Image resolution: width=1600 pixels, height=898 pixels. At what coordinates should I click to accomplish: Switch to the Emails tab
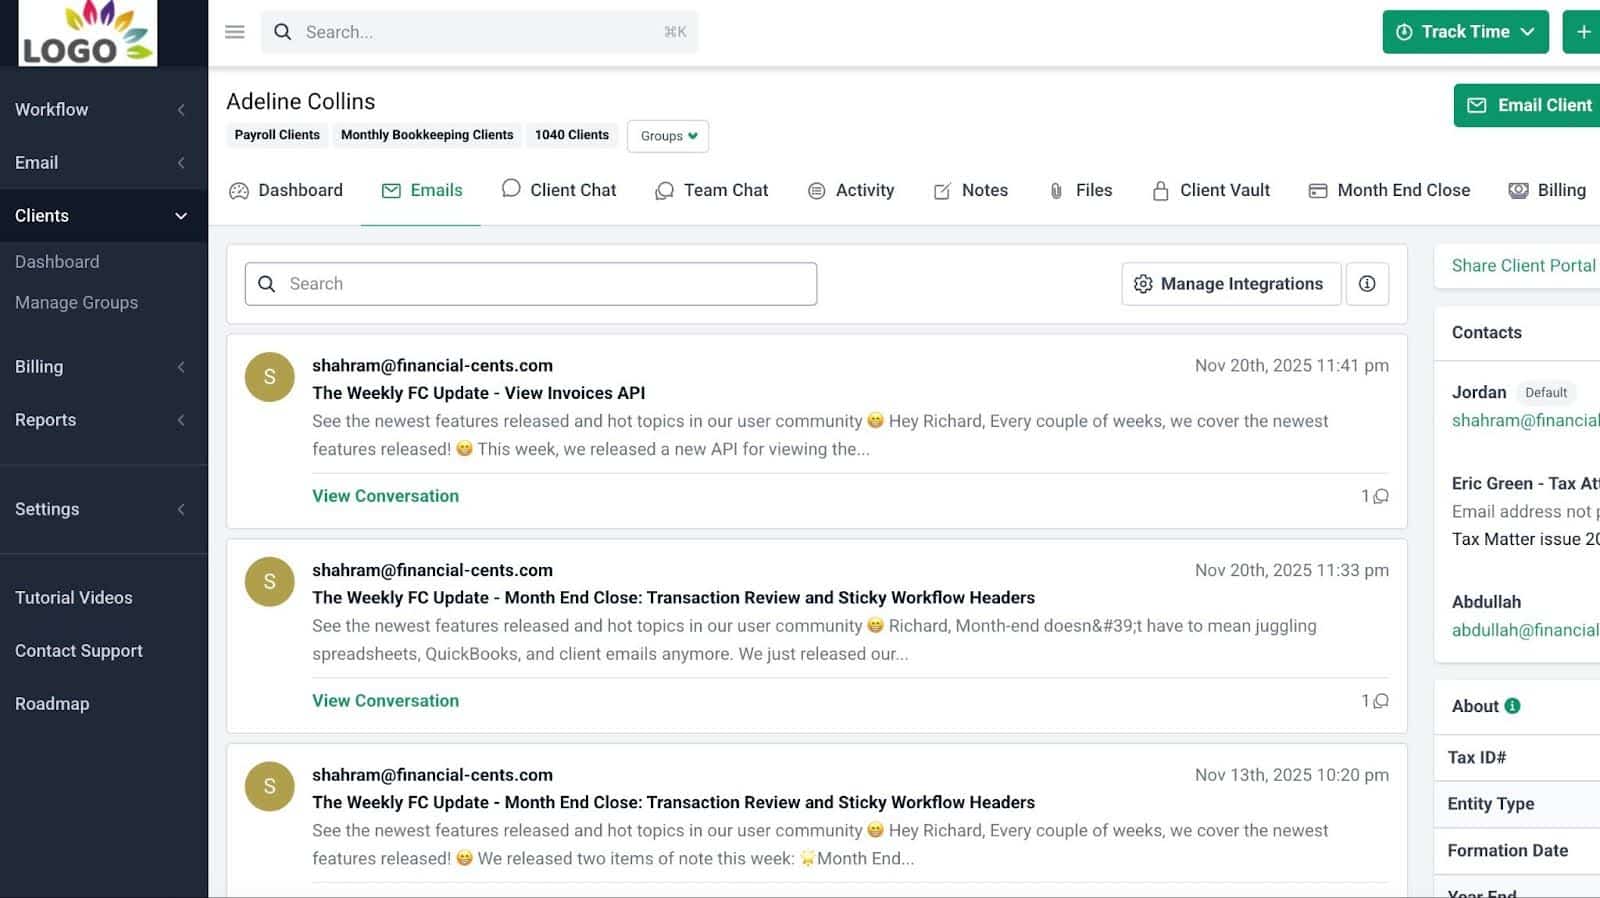click(421, 191)
